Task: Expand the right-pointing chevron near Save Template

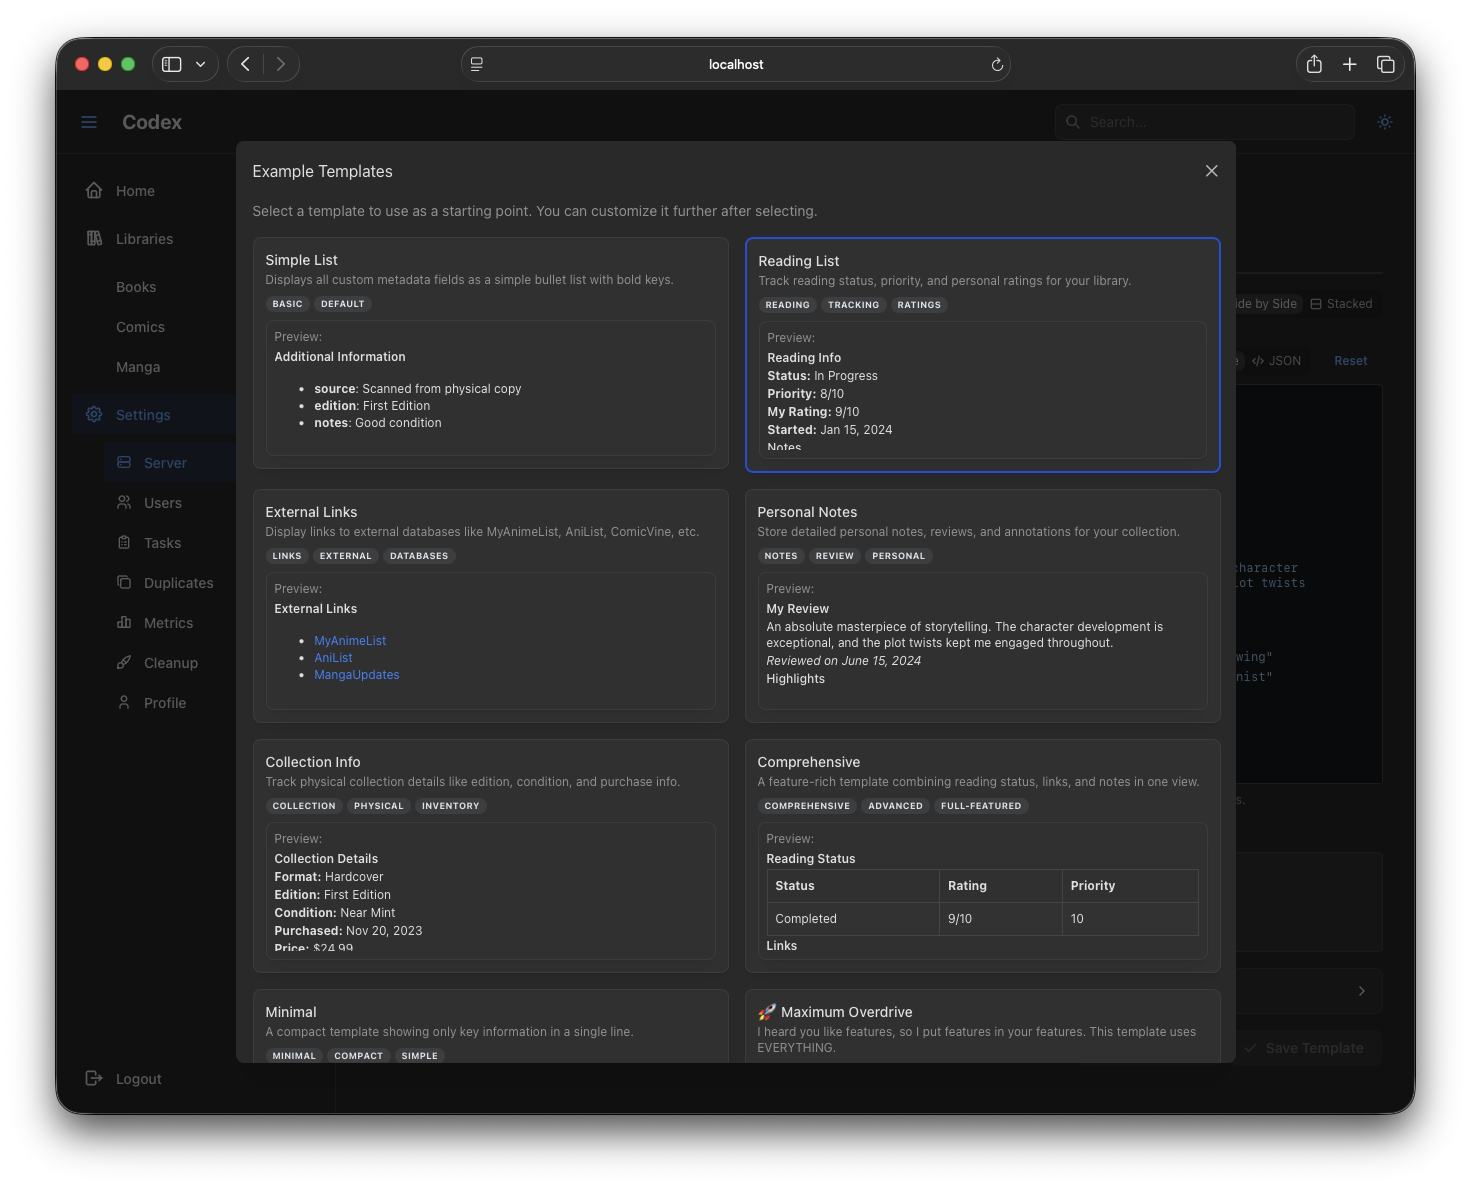Action: [1361, 991]
